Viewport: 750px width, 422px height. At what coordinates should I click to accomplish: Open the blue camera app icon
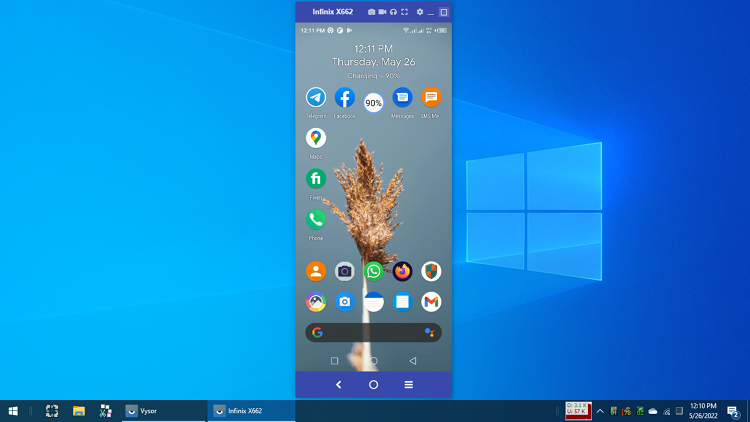344,302
